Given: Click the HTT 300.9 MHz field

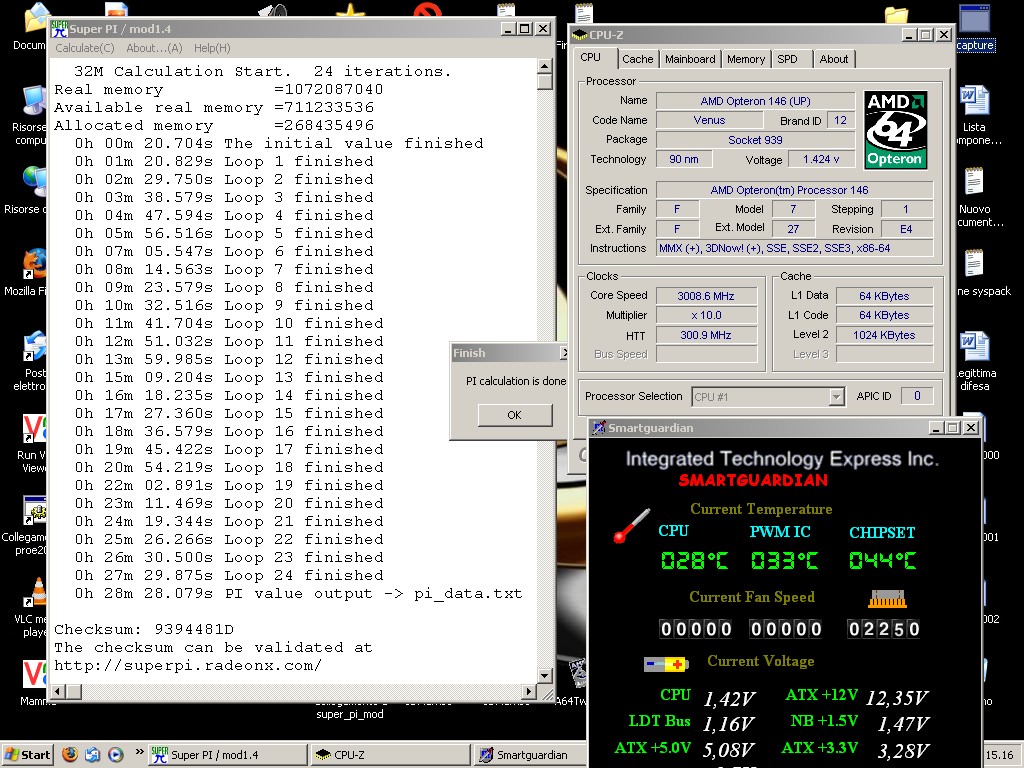Looking at the screenshot, I should coord(706,335).
